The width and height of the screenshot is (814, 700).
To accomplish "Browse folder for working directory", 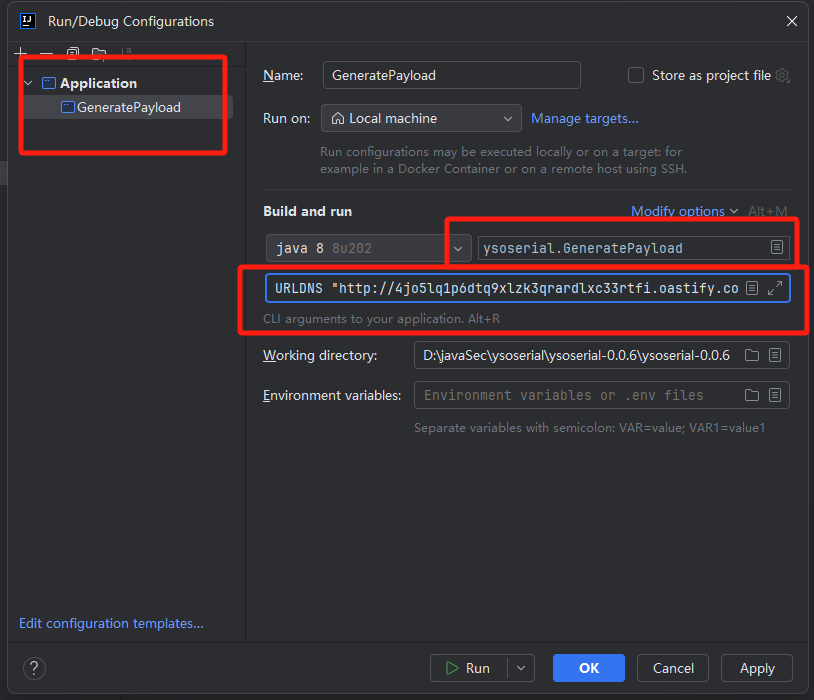I will point(752,355).
